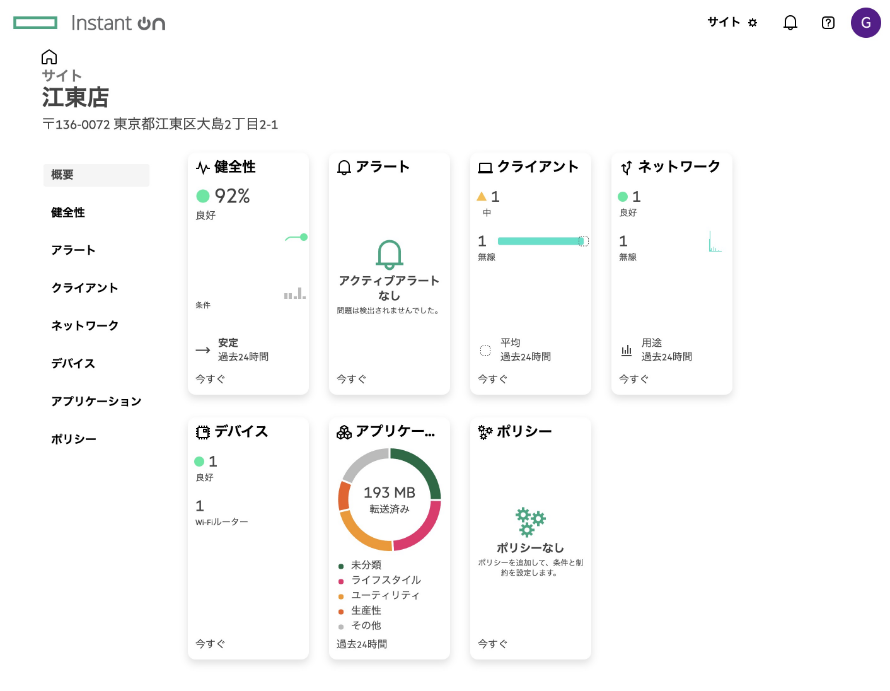Click the Wi-Fiルーター device count label
This screenshot has height=691, width=890.
pos(221,522)
